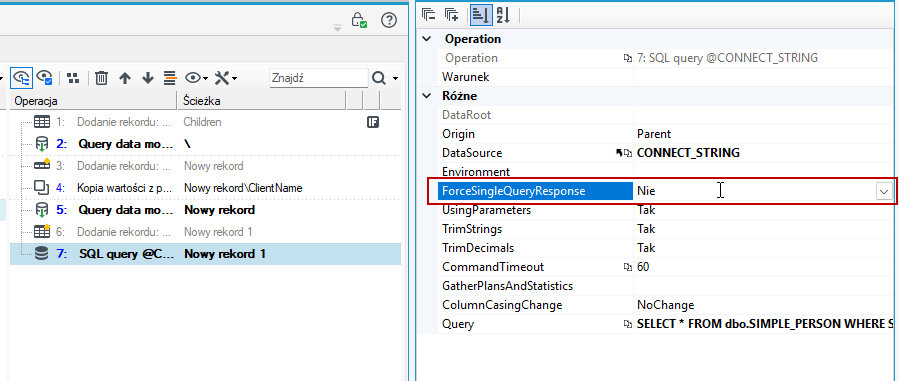The width and height of the screenshot is (899, 381).
Task: Open help with the question mark icon
Action: coord(389,21)
